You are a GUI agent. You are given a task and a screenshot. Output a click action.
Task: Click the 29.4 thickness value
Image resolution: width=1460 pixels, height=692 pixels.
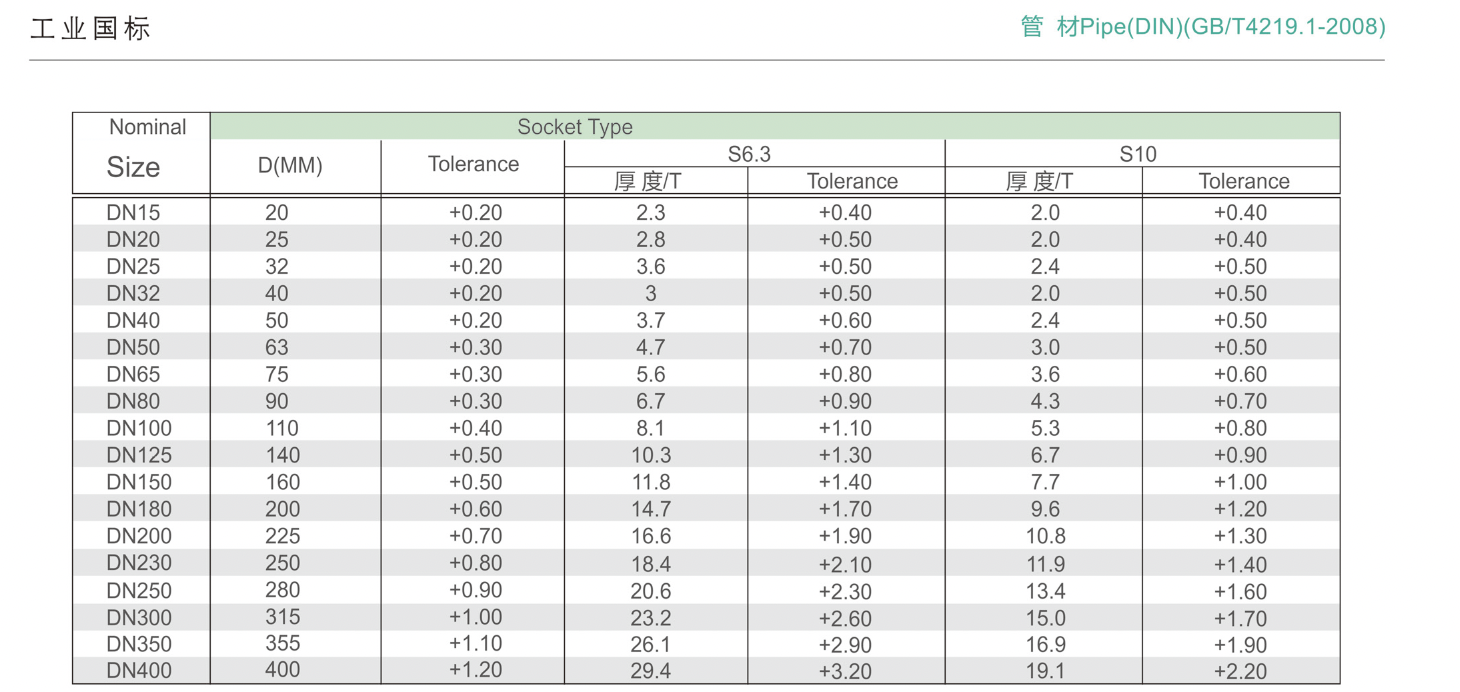coord(650,672)
